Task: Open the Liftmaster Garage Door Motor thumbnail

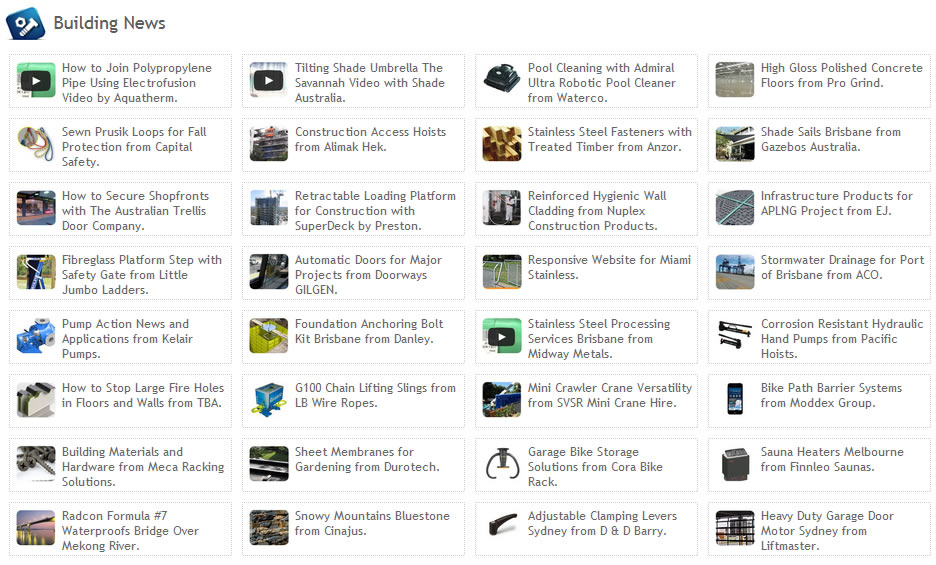Action: tap(735, 527)
